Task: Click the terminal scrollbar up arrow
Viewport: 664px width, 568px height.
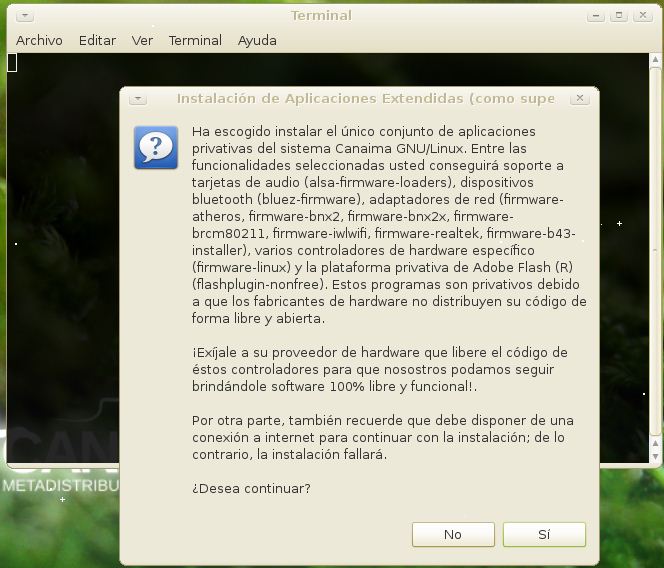Action: click(x=655, y=58)
